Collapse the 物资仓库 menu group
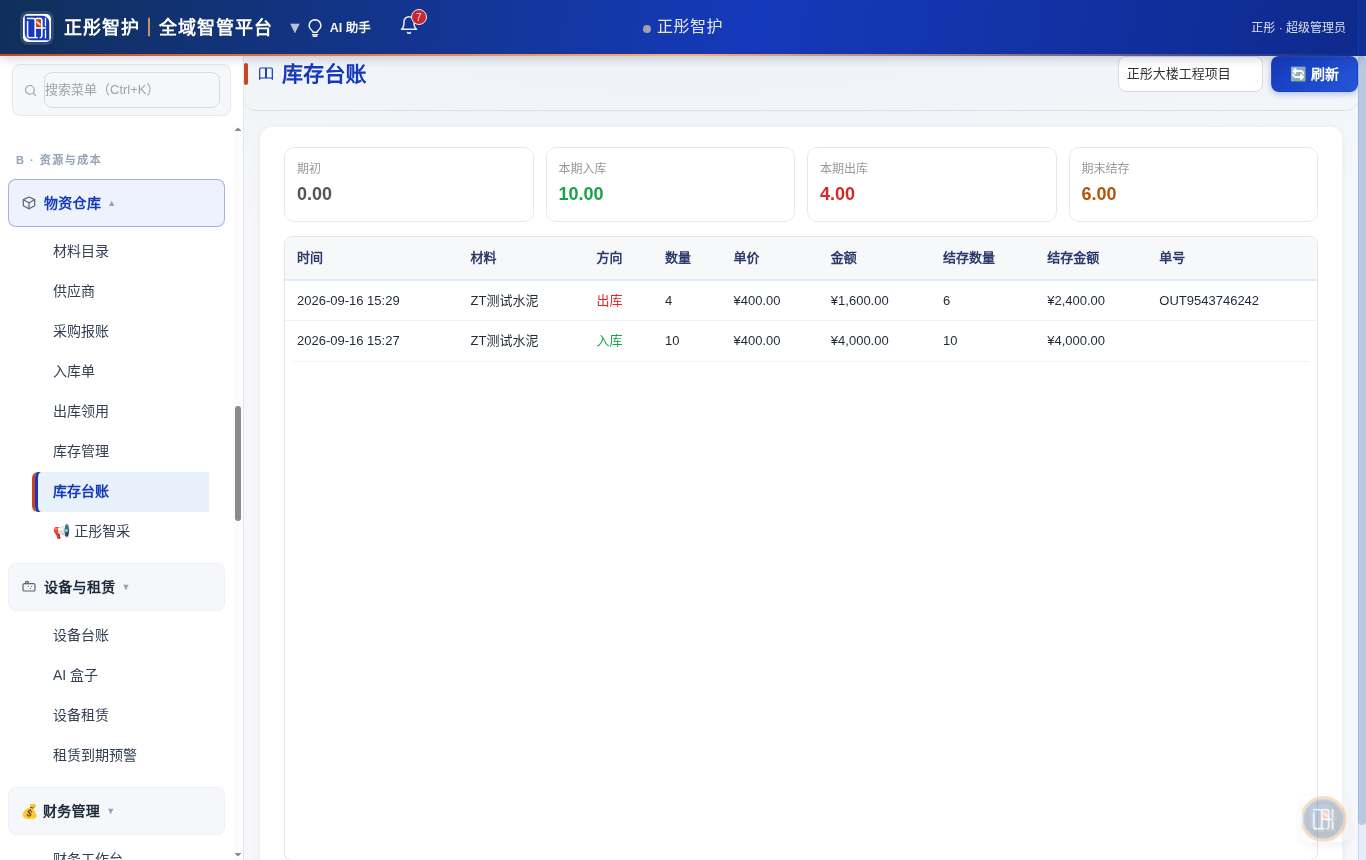The width and height of the screenshot is (1366, 860). point(112,203)
